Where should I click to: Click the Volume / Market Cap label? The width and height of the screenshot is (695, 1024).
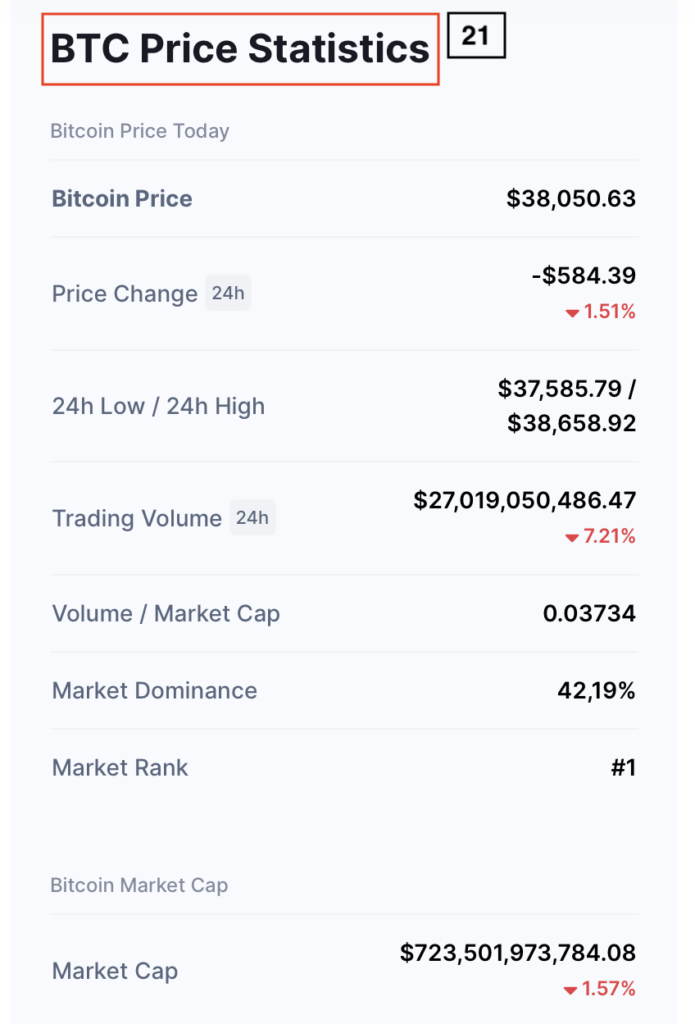[x=166, y=614]
